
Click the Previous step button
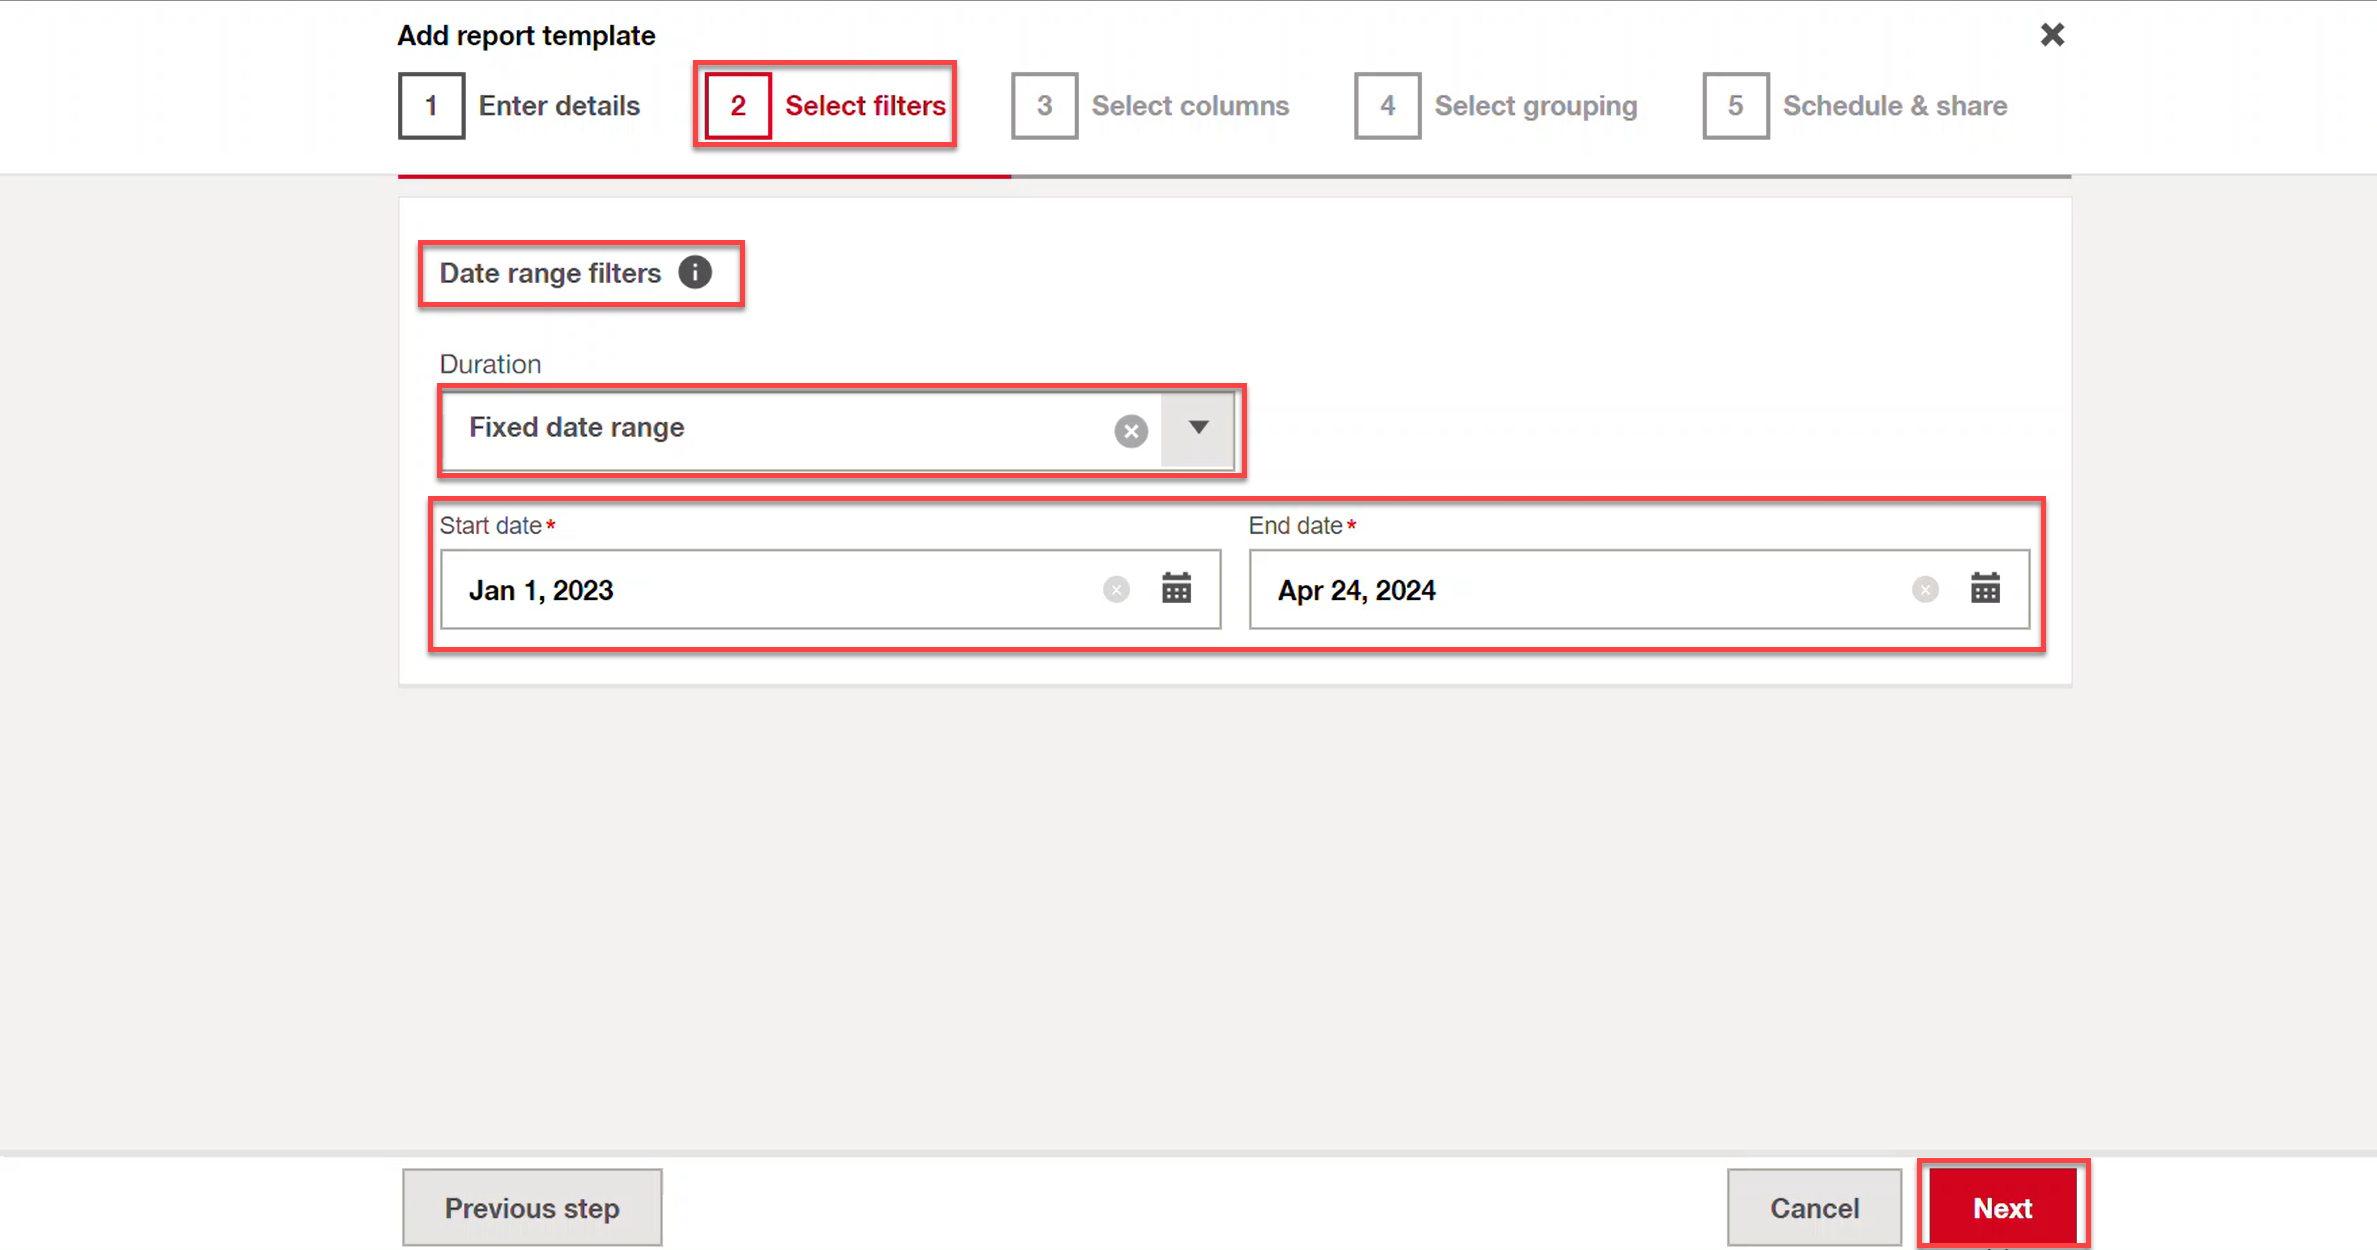532,1207
